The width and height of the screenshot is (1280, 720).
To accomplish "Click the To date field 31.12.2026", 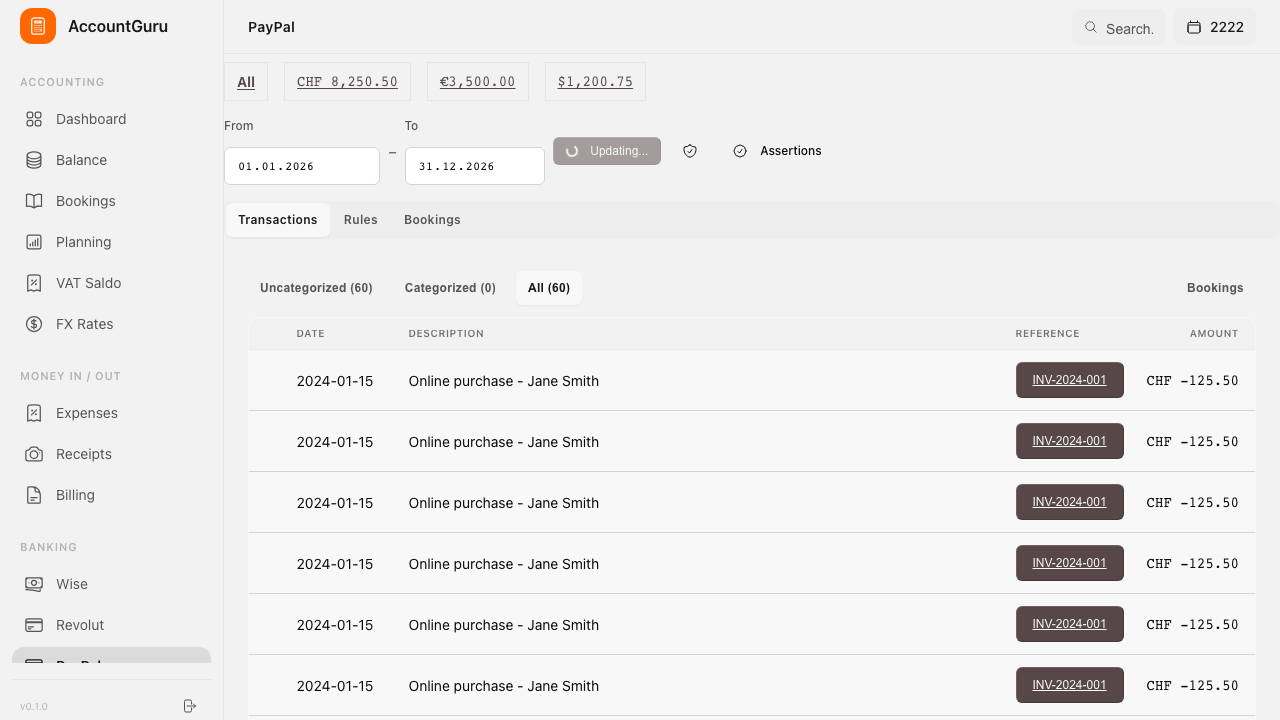I will coord(475,166).
